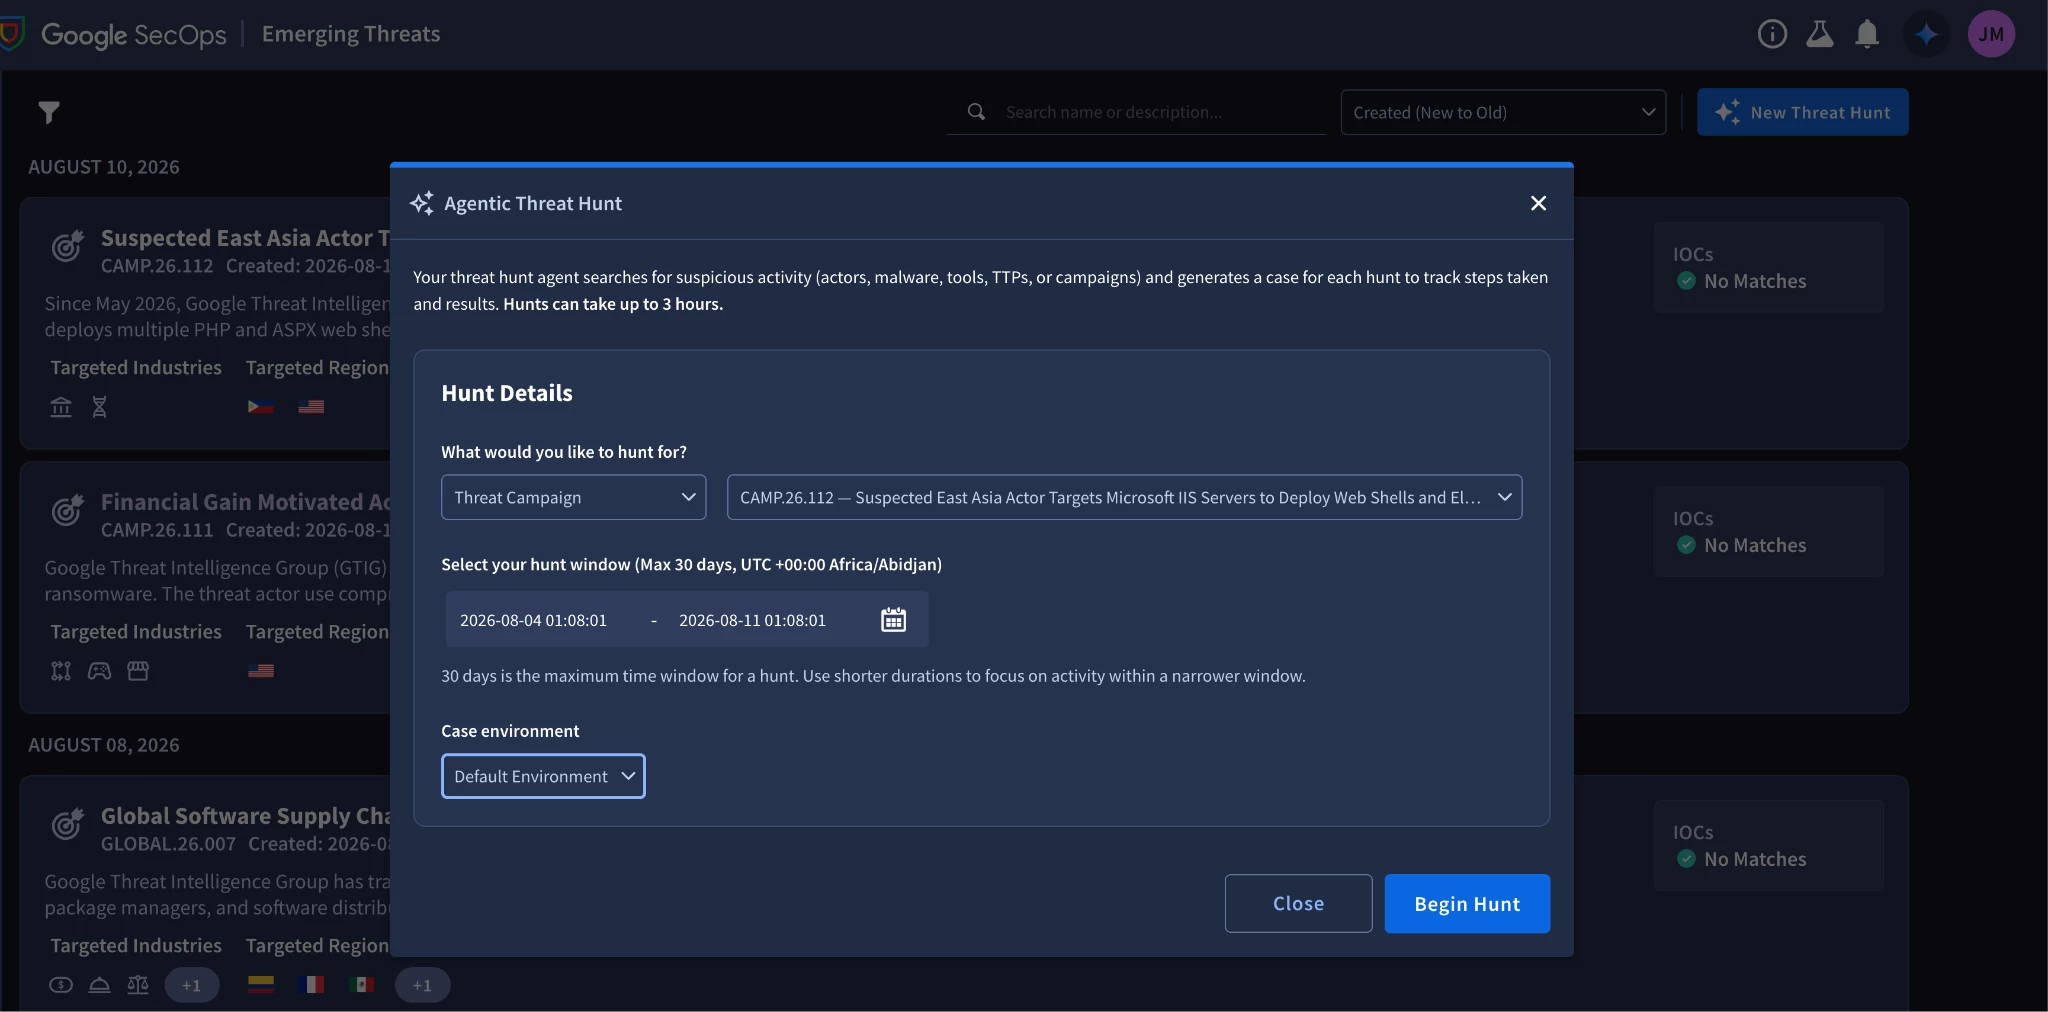Click the financial money icon in GLOBAL.26.007 card

[x=61, y=985]
